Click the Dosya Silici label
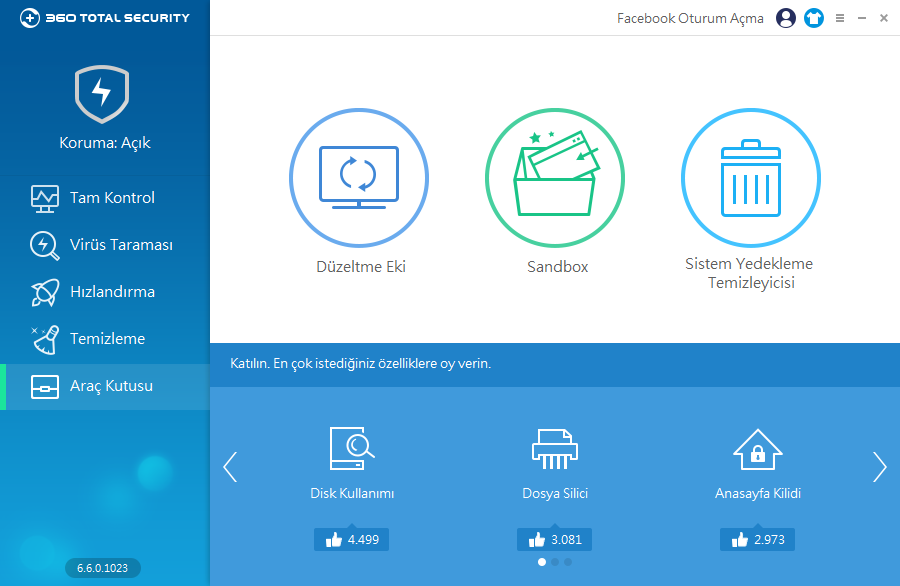900x586 pixels. click(555, 494)
